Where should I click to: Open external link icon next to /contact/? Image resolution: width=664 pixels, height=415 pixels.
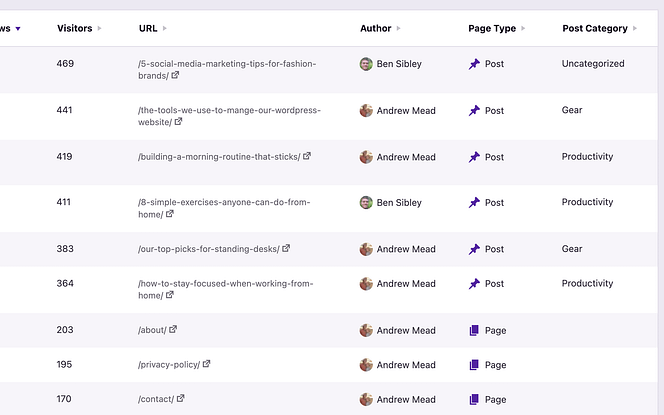coord(181,399)
